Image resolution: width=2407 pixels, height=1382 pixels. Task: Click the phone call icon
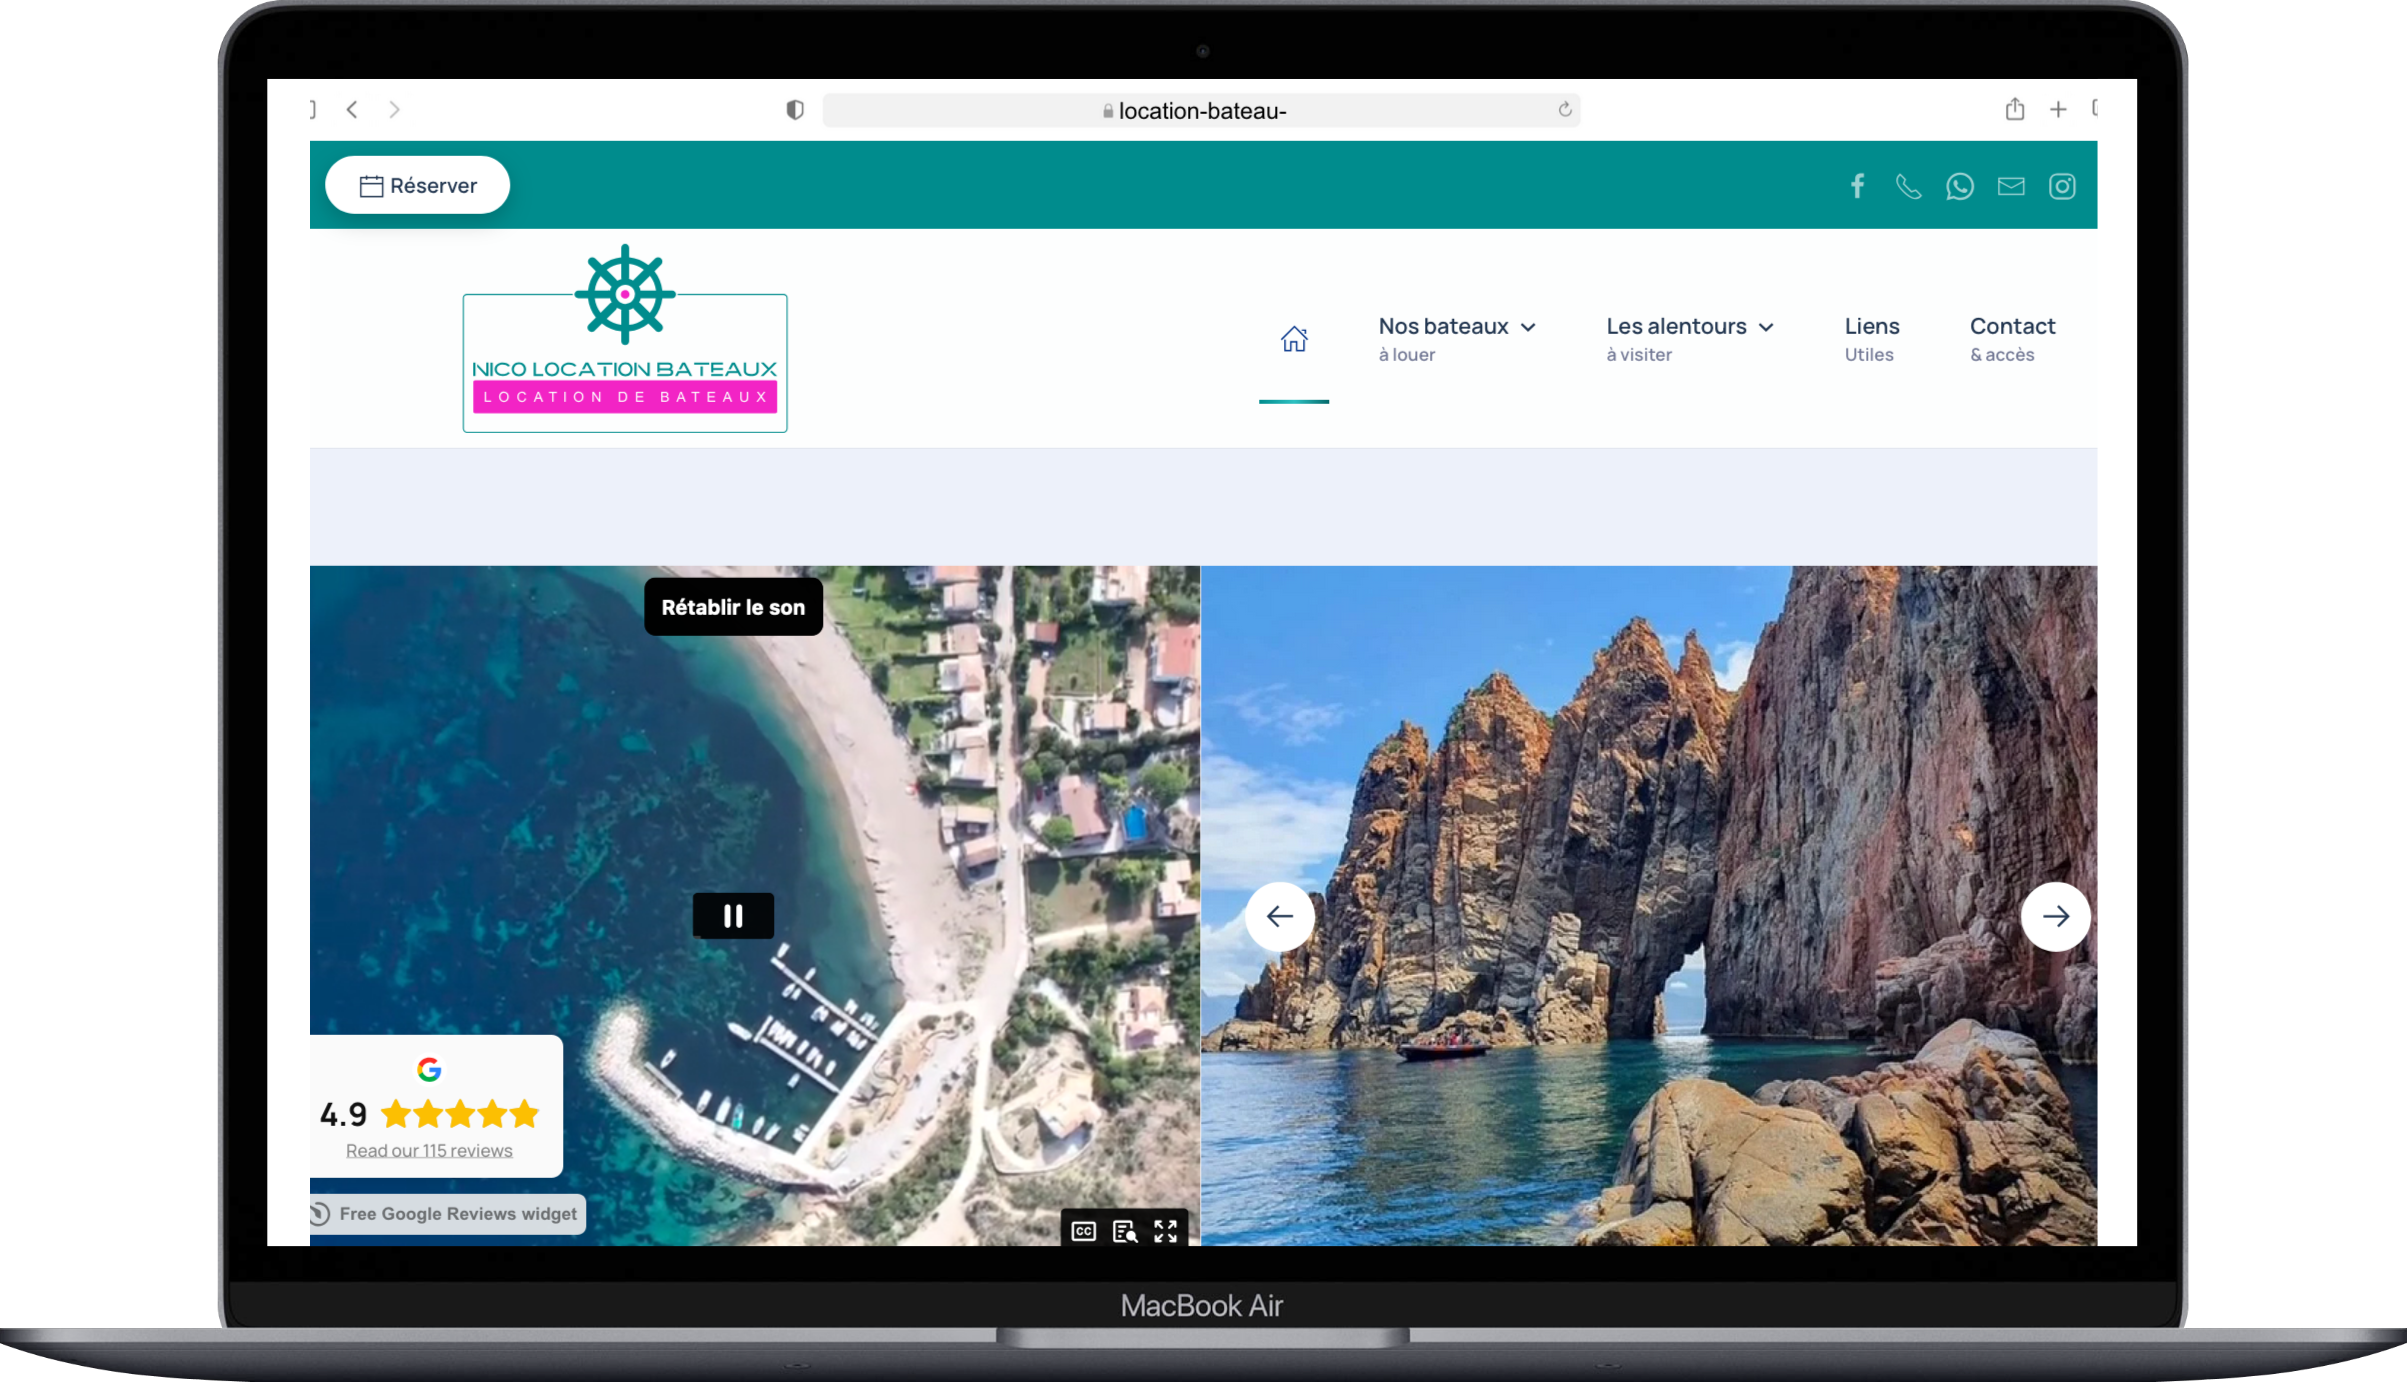[x=1908, y=186]
